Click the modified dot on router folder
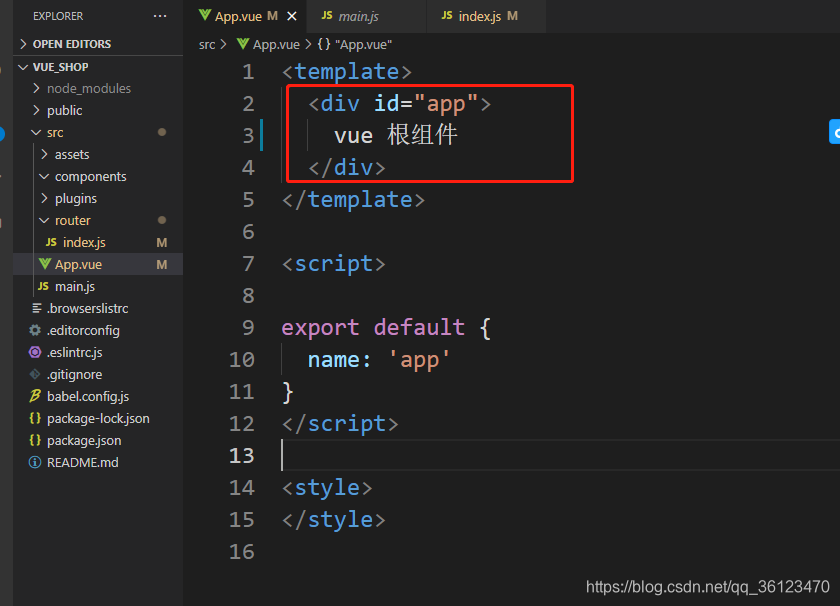 [x=162, y=220]
